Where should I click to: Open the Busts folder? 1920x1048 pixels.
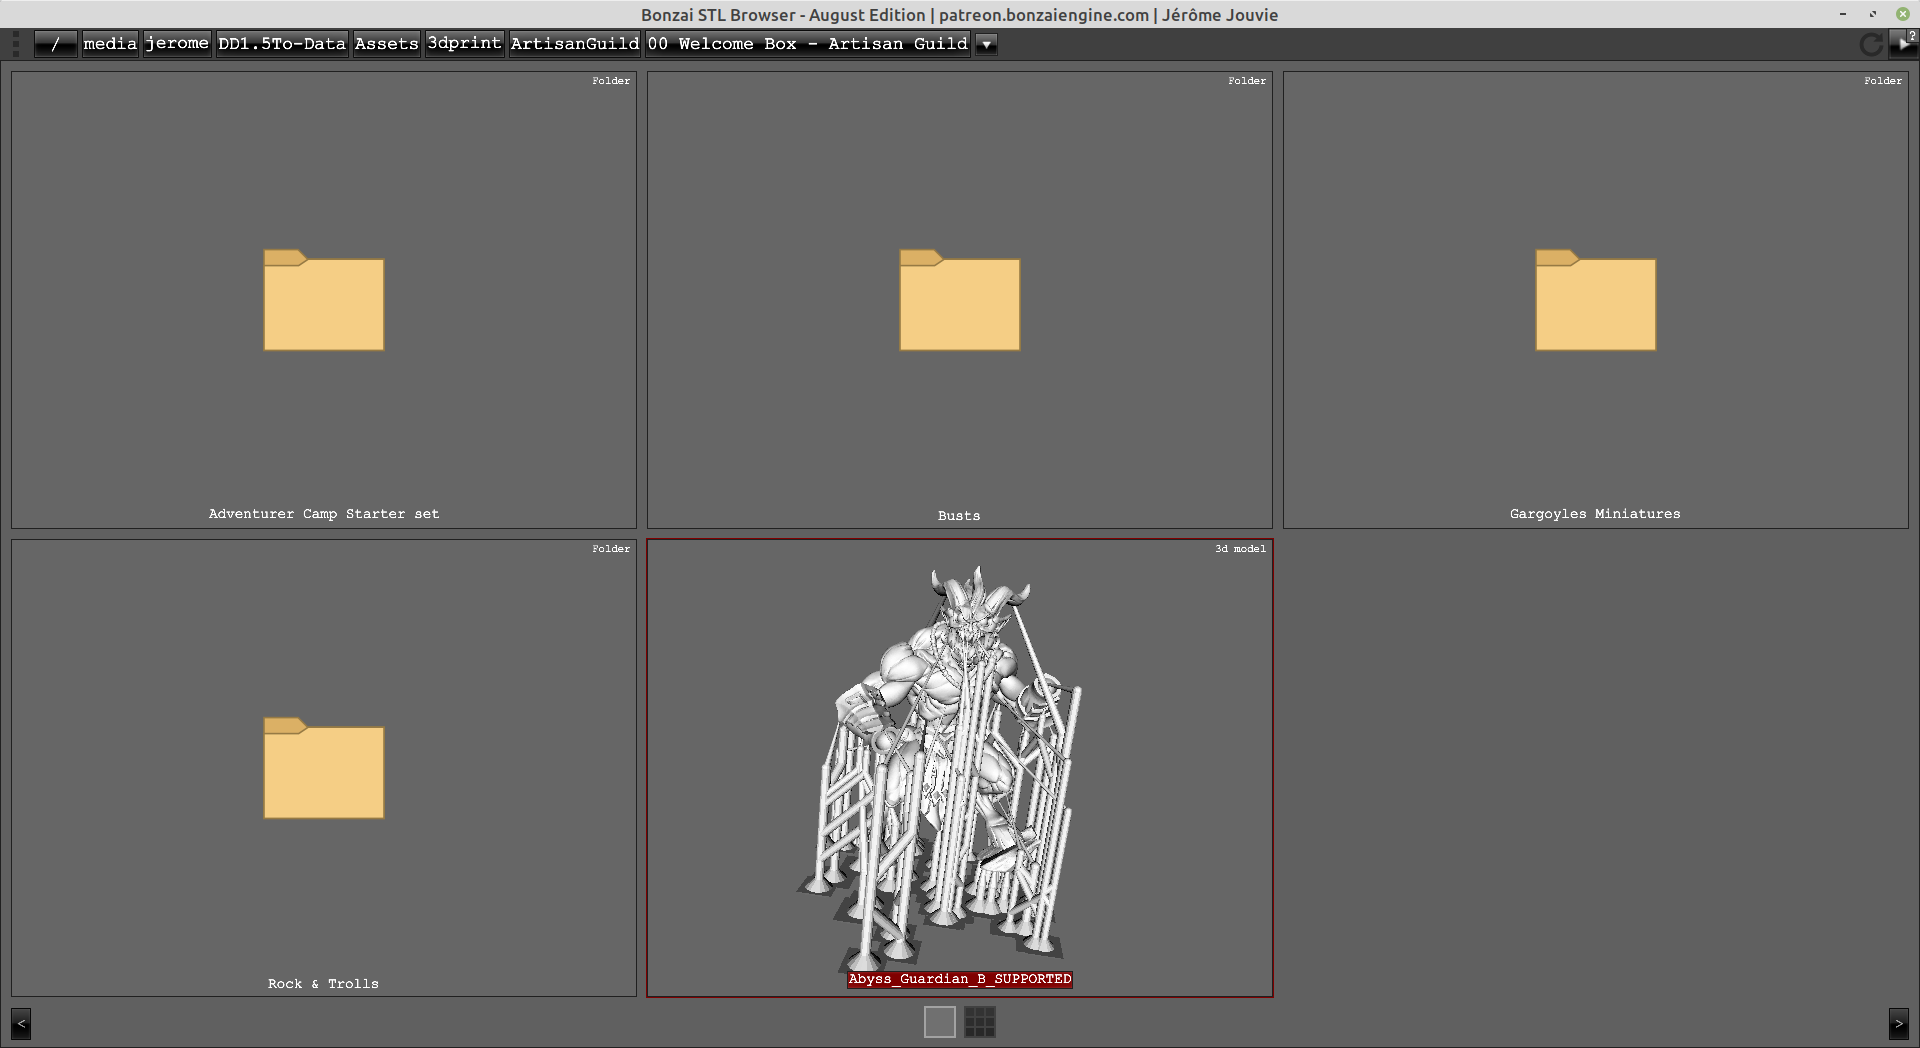tap(960, 300)
